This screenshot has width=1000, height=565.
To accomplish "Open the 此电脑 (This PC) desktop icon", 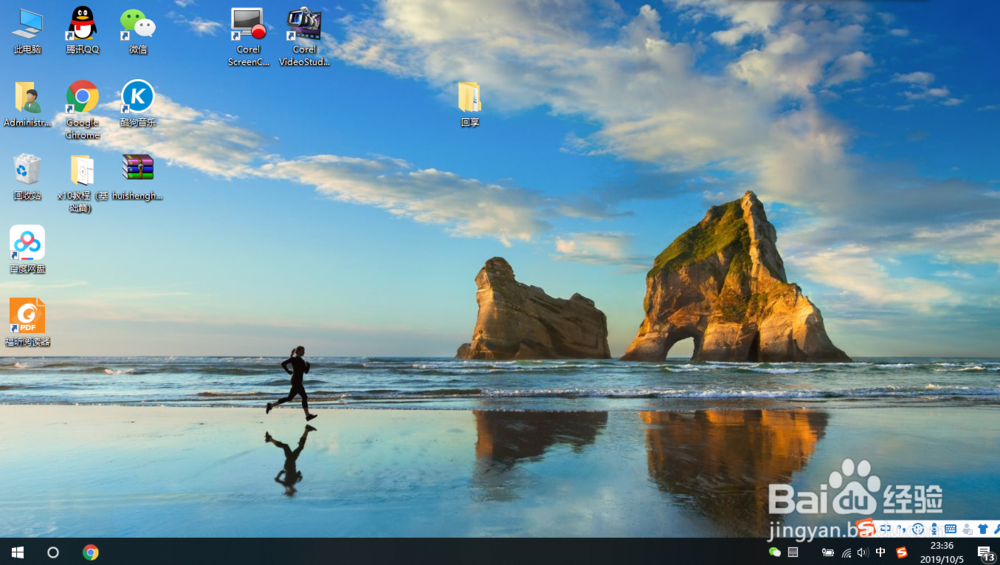I will tap(27, 30).
